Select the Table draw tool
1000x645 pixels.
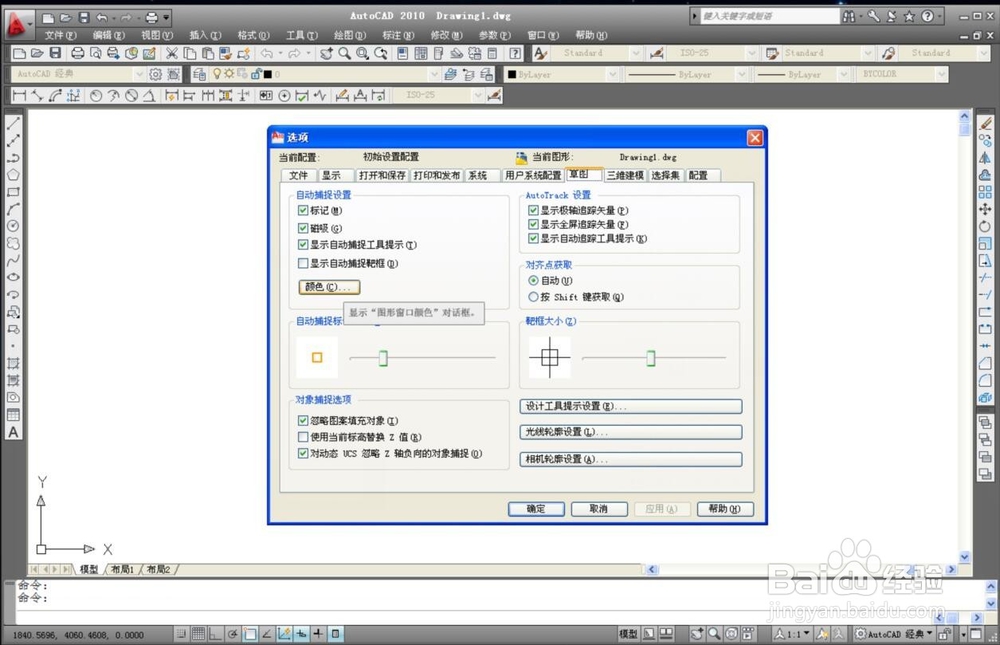[13, 415]
